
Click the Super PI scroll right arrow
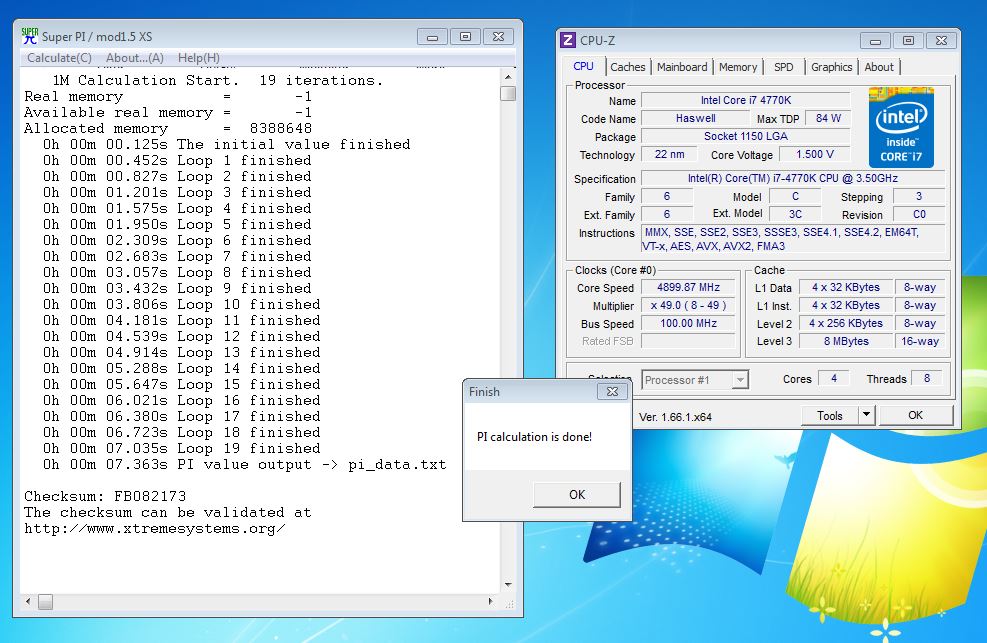pyautogui.click(x=490, y=601)
